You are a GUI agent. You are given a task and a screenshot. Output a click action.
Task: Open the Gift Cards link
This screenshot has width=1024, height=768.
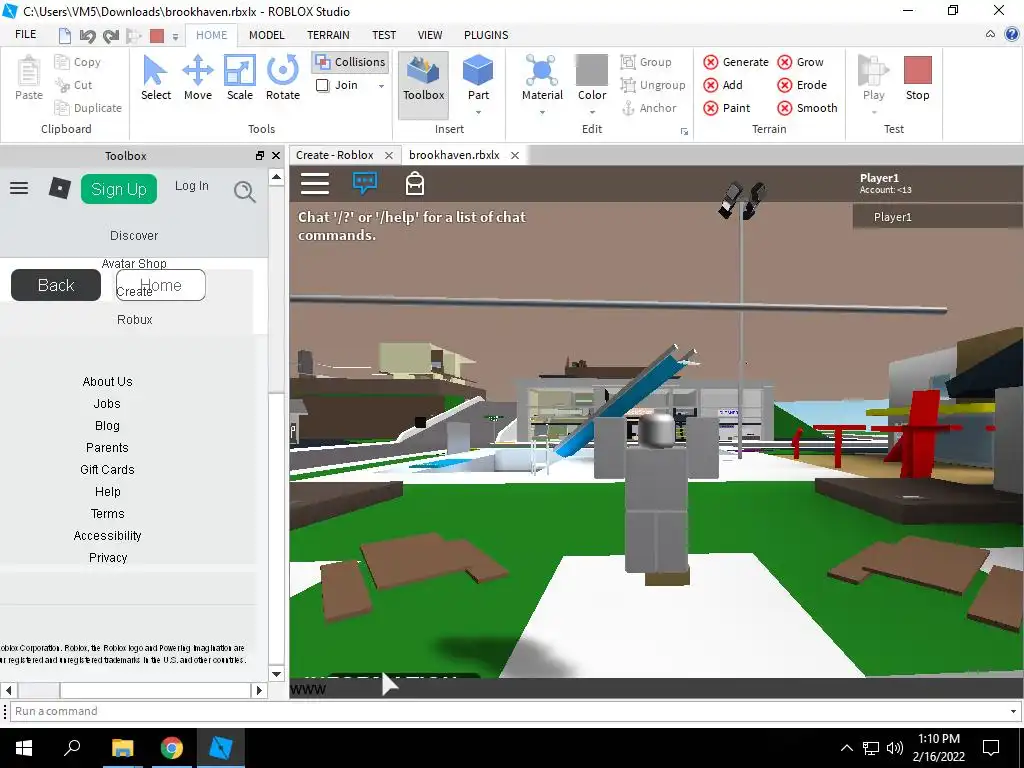107,470
